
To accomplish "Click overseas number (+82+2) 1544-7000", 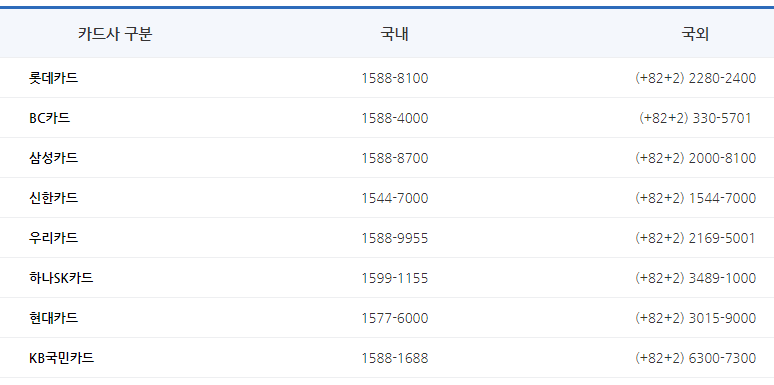I will pos(696,198).
